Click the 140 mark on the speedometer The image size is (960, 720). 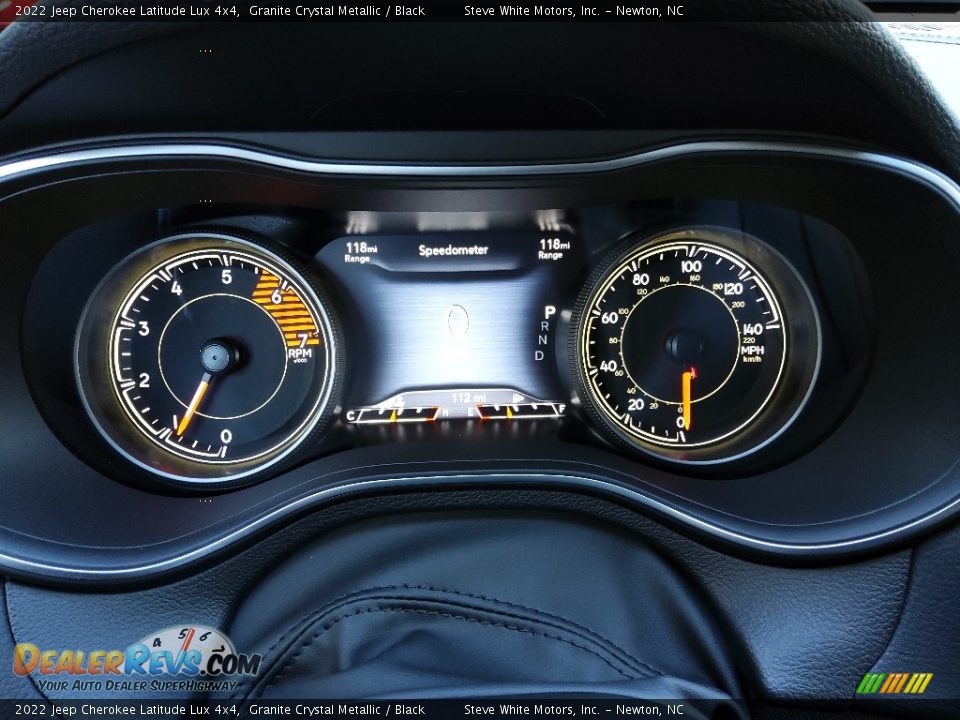coord(752,329)
